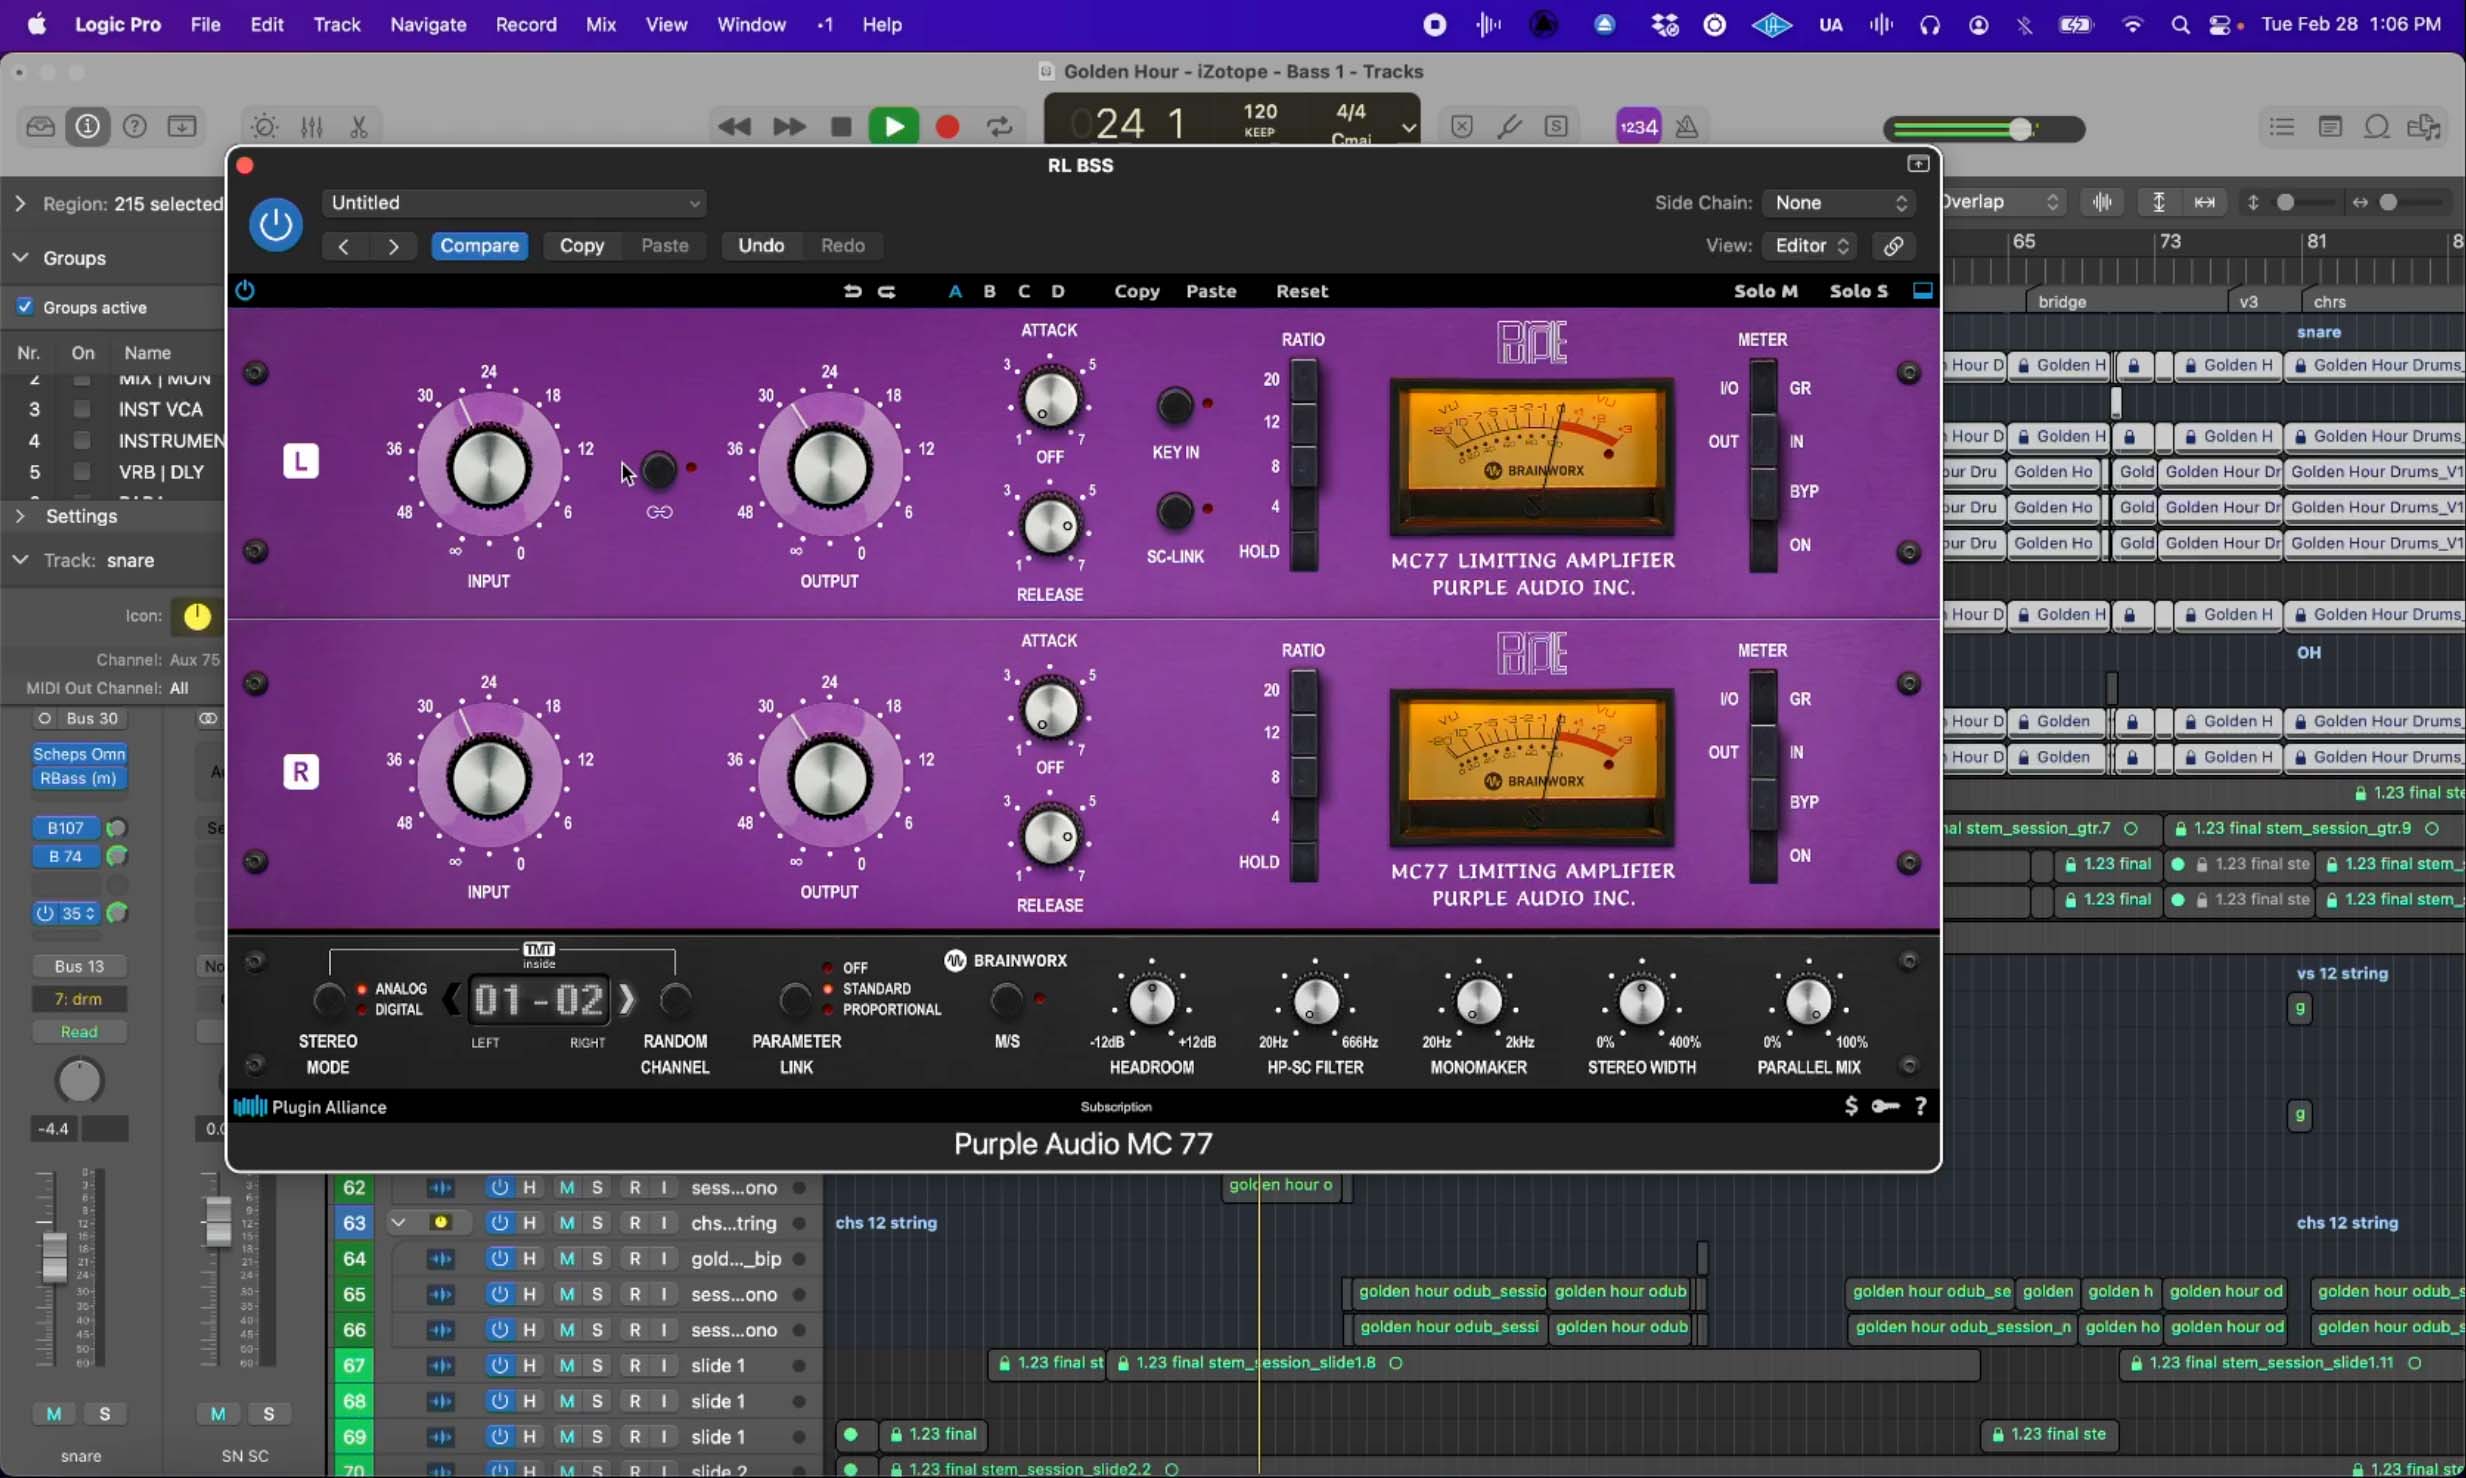
Task: Mute track 67 slide 1
Action: point(566,1366)
